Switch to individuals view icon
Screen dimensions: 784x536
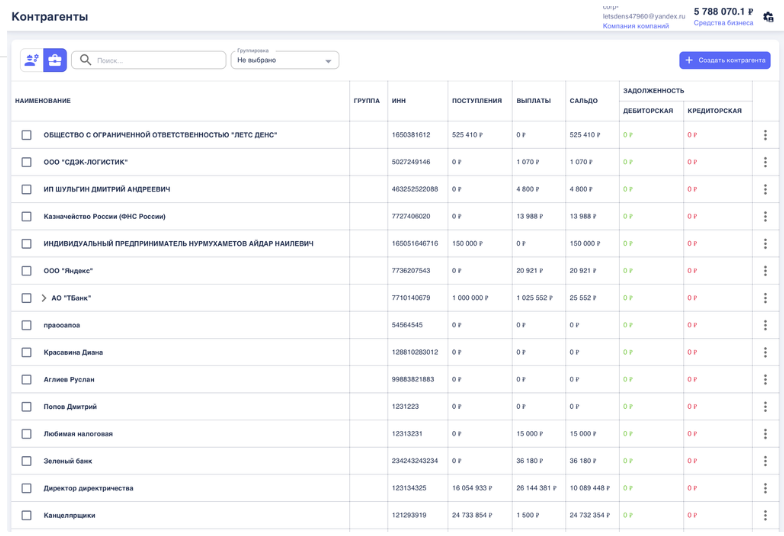point(31,60)
